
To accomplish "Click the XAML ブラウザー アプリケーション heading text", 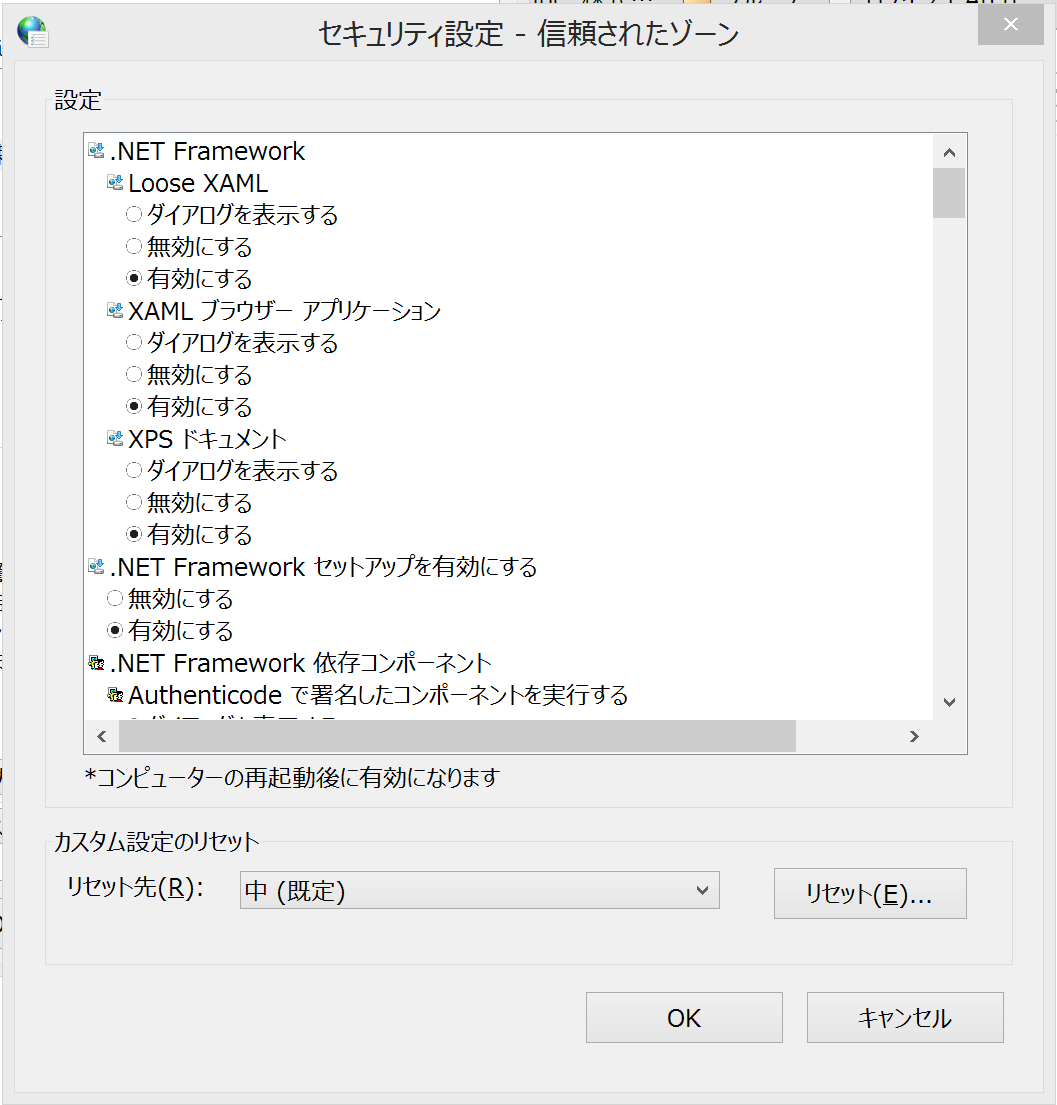I will click(x=285, y=311).
